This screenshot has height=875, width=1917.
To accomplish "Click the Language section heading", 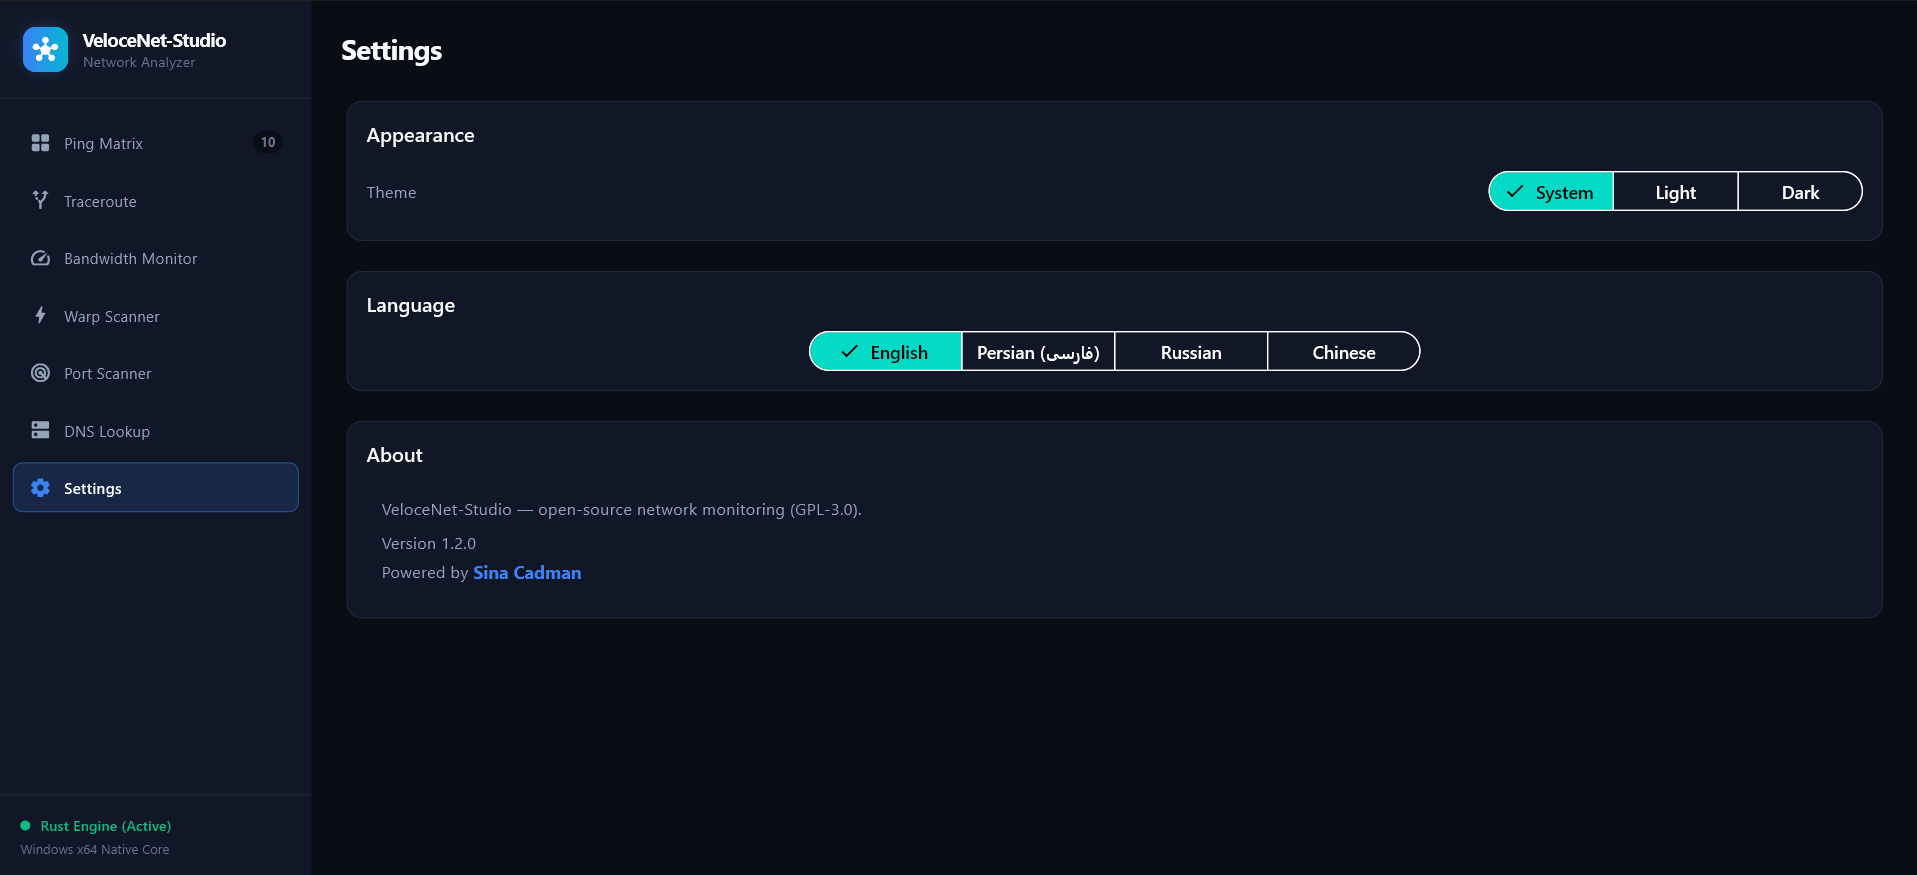I will [x=410, y=306].
